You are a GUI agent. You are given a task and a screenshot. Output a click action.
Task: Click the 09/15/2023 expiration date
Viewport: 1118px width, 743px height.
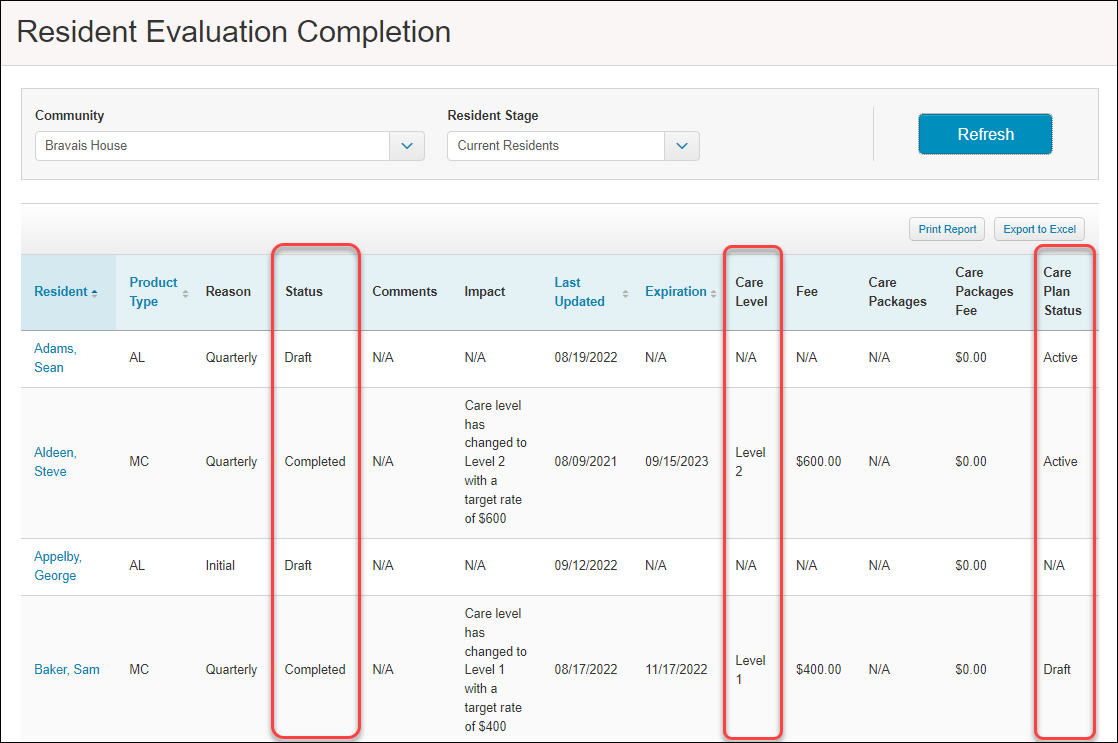click(x=677, y=461)
